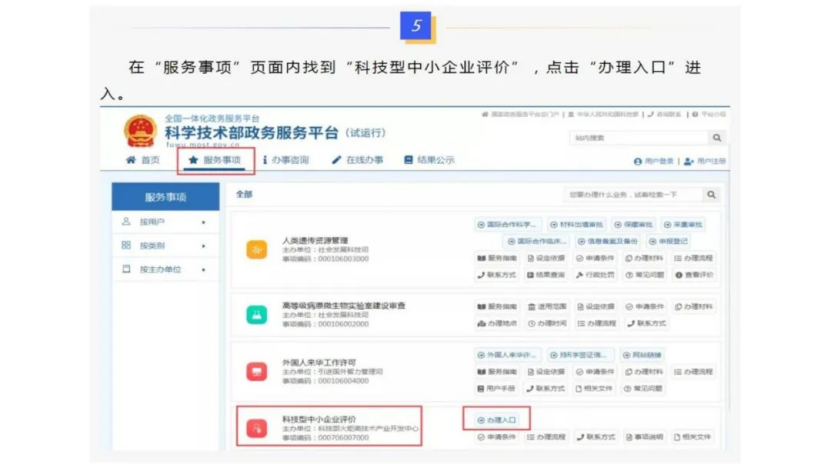Viewport: 831px width, 468px height.
Task: Open 事项说明 for 科技型中小企业评价
Action: point(644,437)
